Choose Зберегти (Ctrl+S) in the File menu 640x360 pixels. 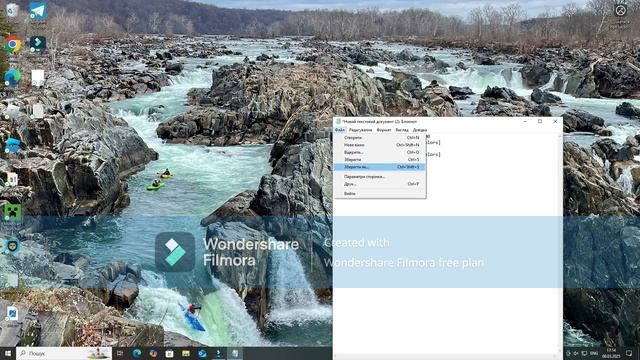(x=380, y=160)
